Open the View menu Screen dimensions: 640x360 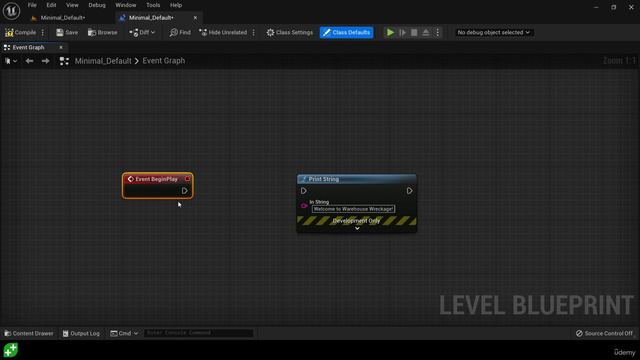(x=72, y=5)
